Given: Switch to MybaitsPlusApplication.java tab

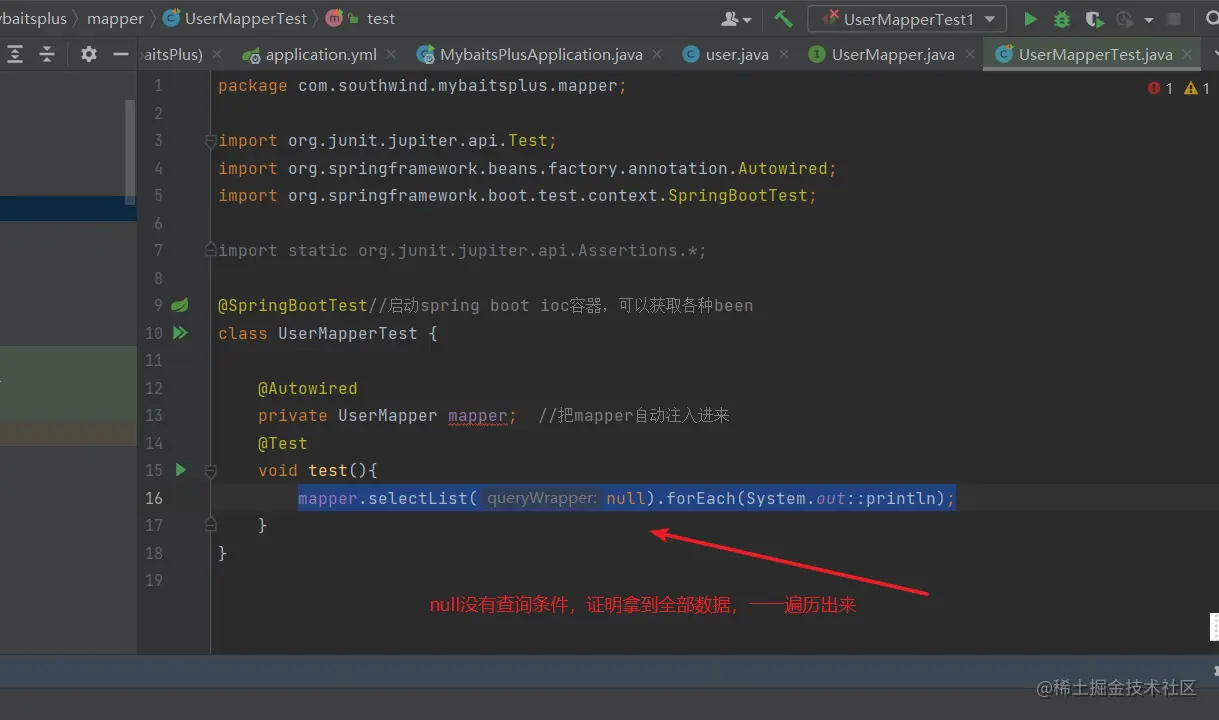Looking at the screenshot, I should point(541,55).
